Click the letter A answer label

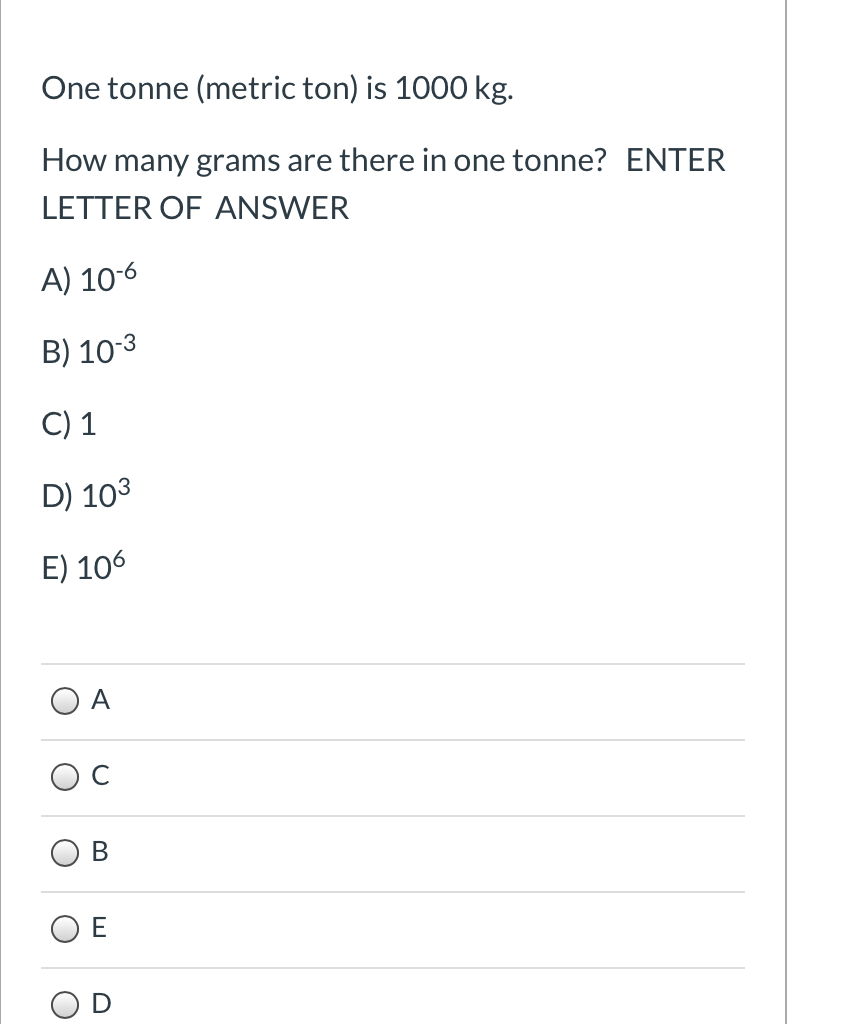coord(101,699)
